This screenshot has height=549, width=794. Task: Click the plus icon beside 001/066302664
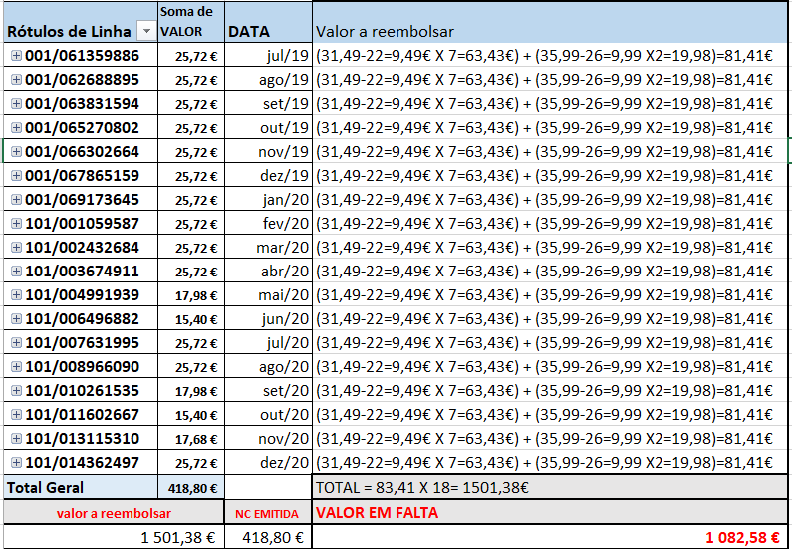(16, 152)
